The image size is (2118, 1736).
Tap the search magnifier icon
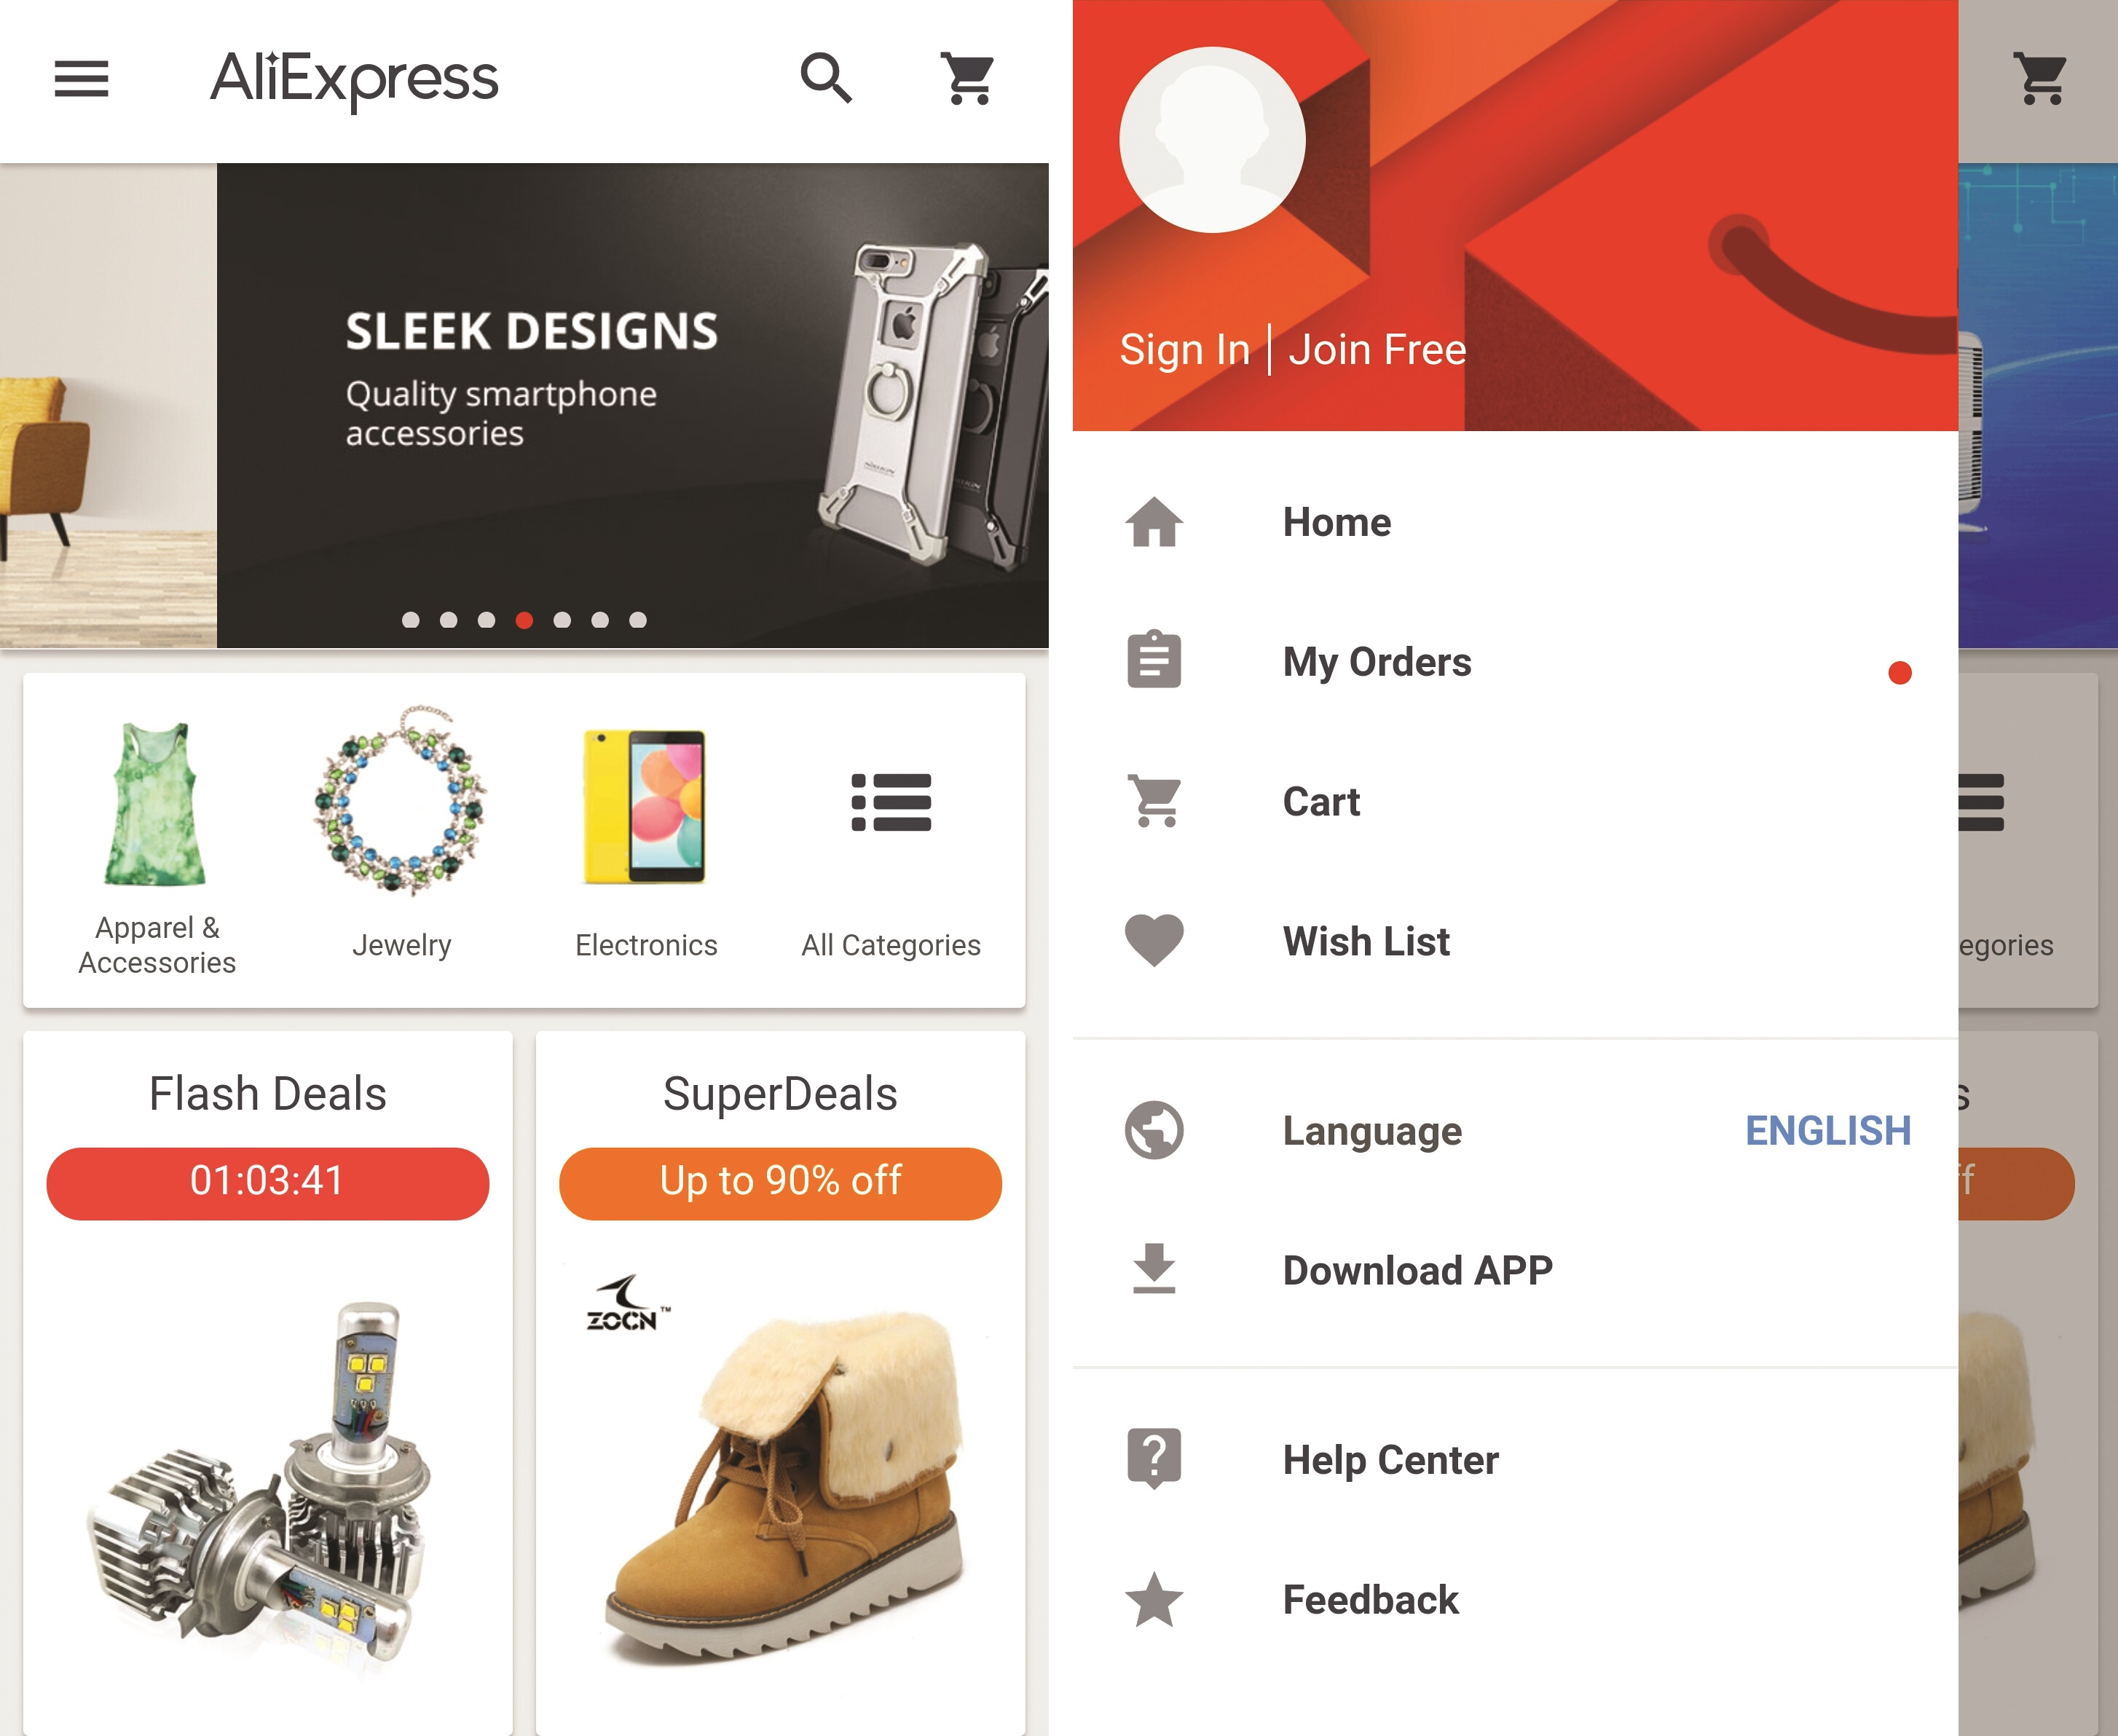click(x=826, y=79)
